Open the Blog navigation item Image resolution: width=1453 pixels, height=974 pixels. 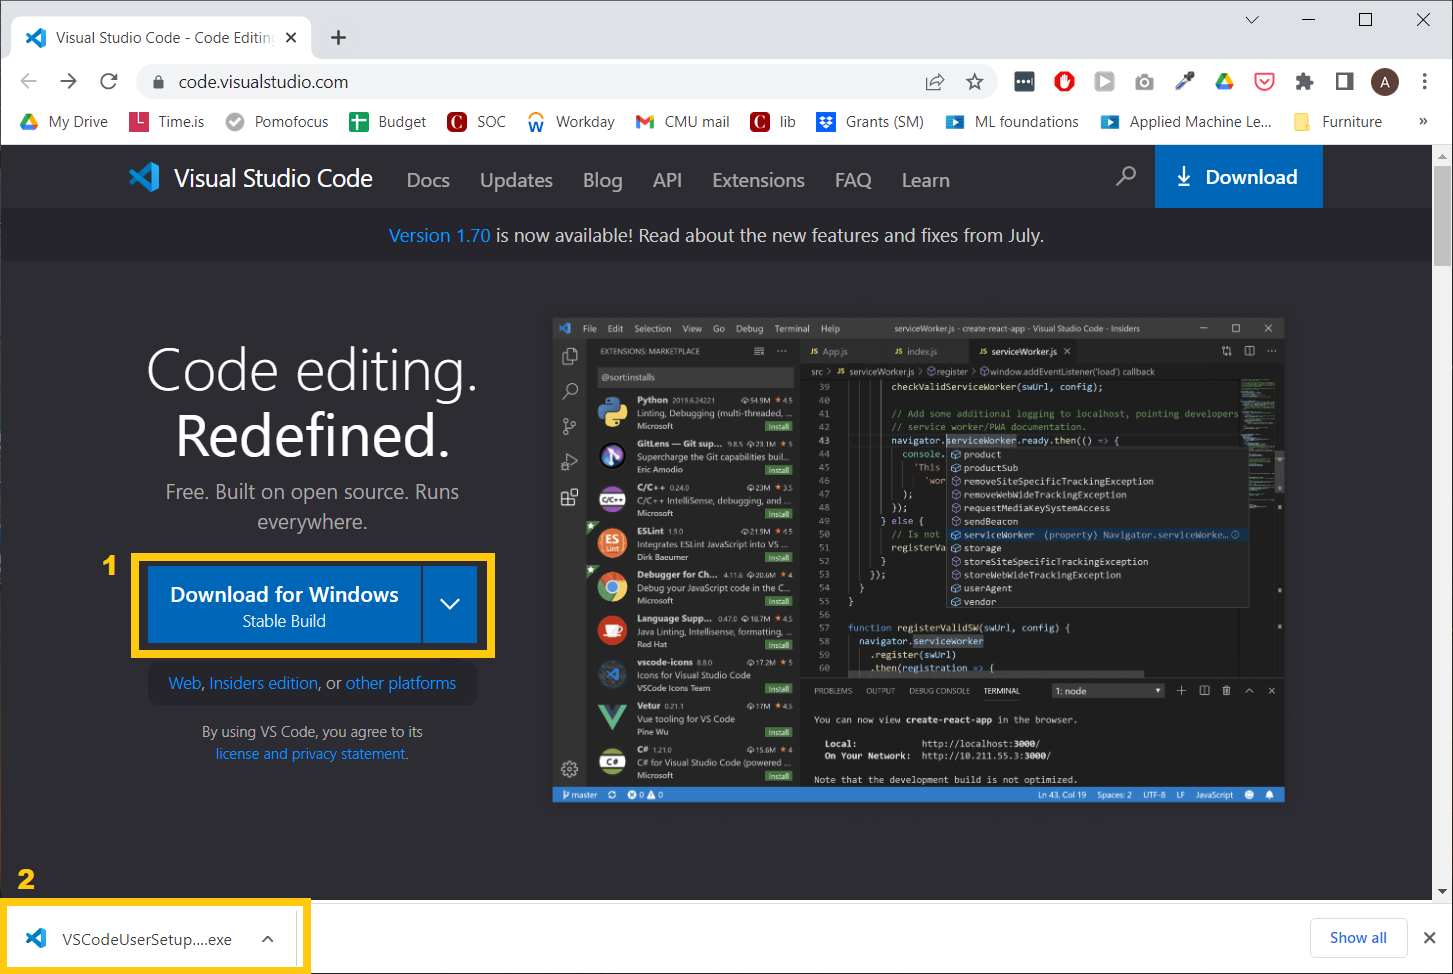coord(602,180)
